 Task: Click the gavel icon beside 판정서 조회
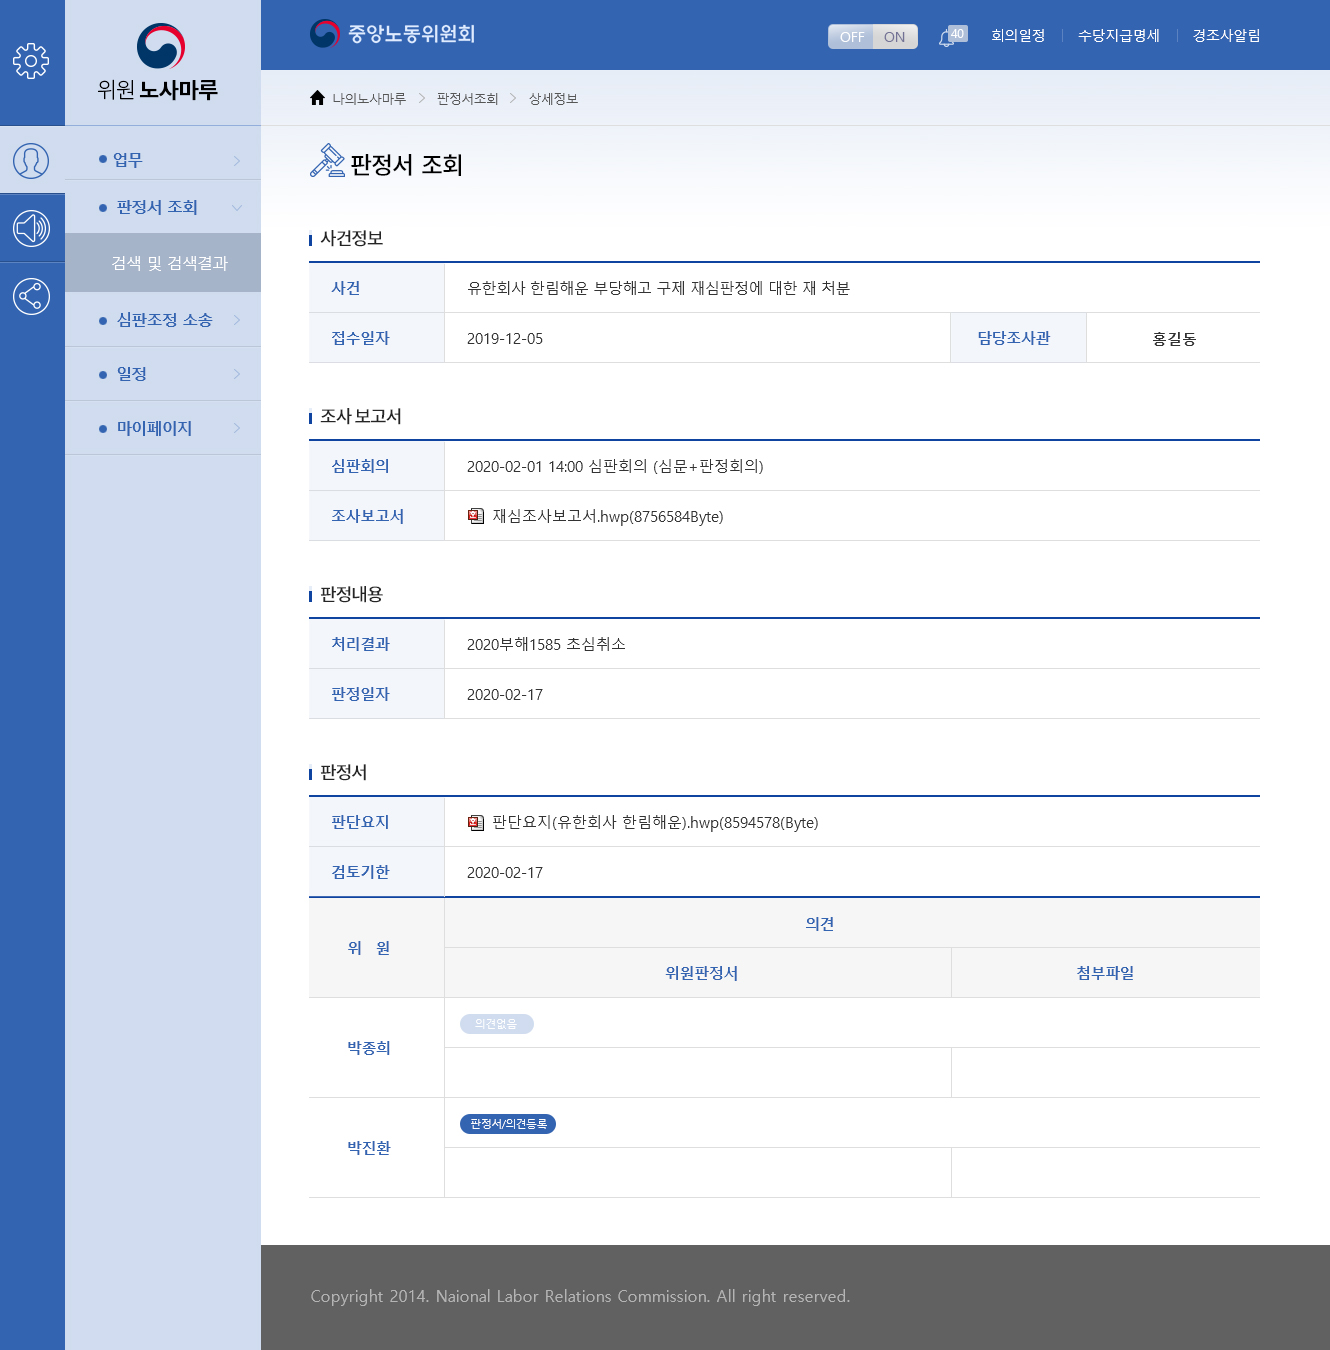coord(327,161)
